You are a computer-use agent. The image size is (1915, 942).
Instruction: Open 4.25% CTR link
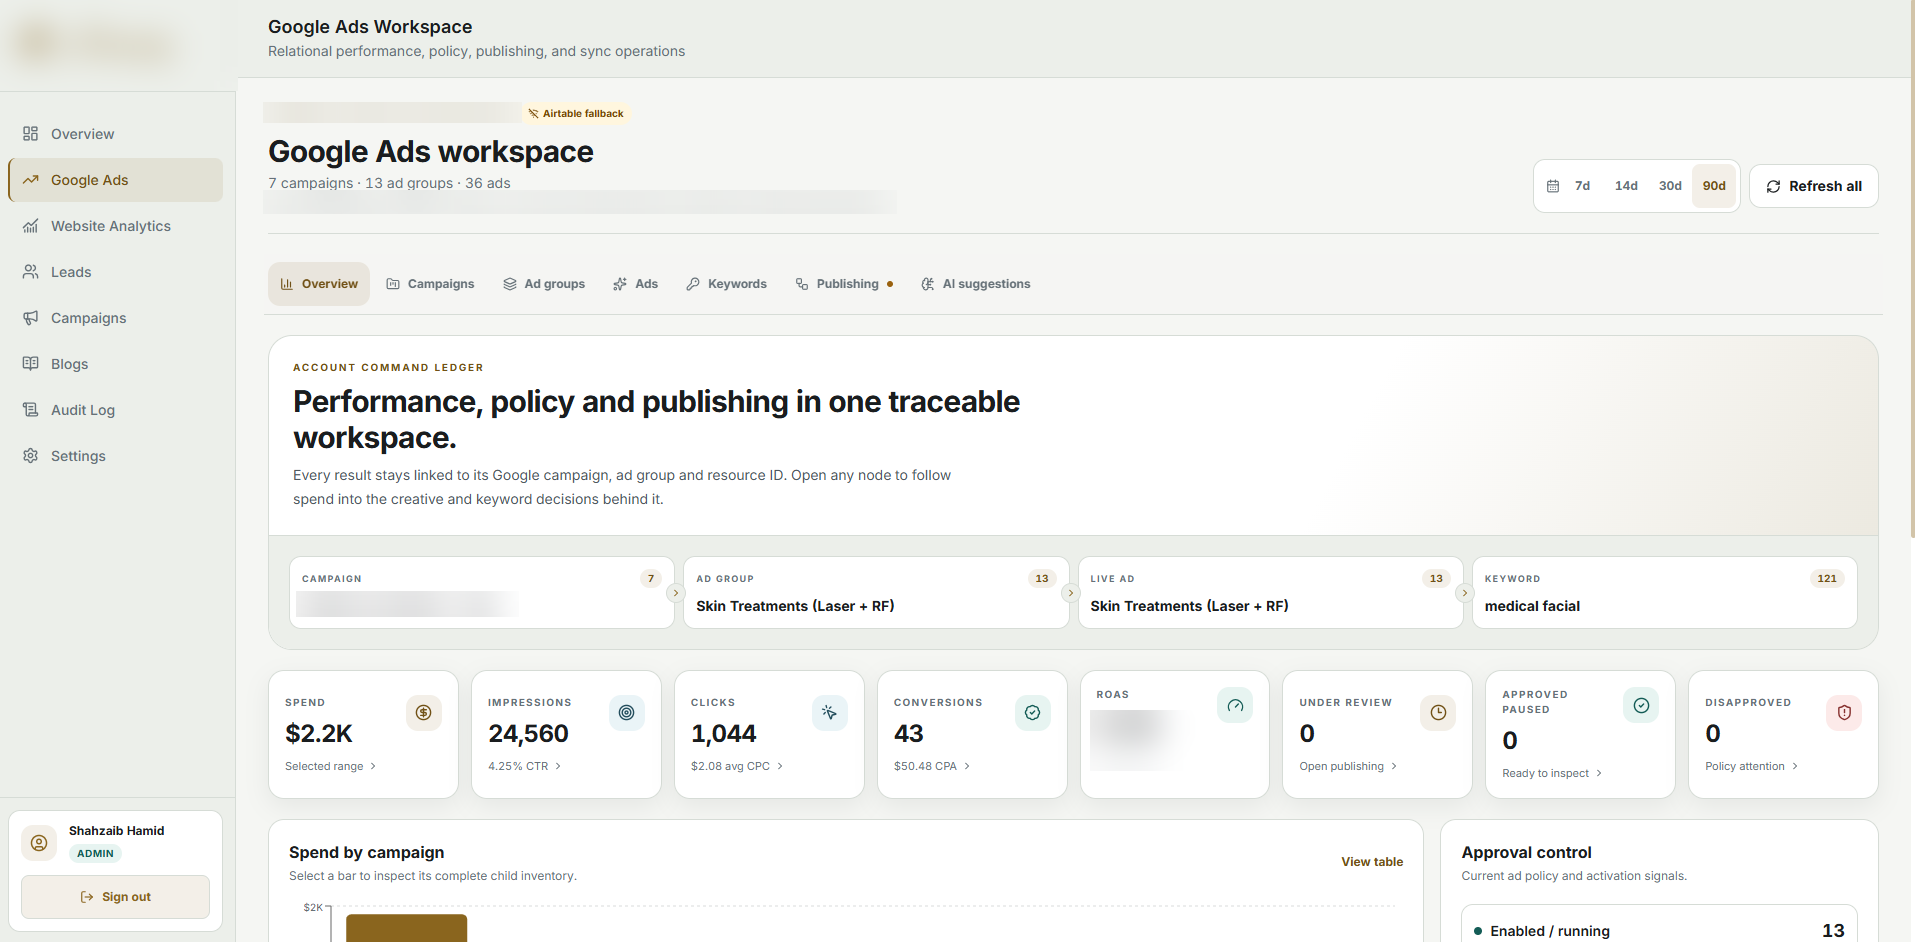tap(525, 766)
